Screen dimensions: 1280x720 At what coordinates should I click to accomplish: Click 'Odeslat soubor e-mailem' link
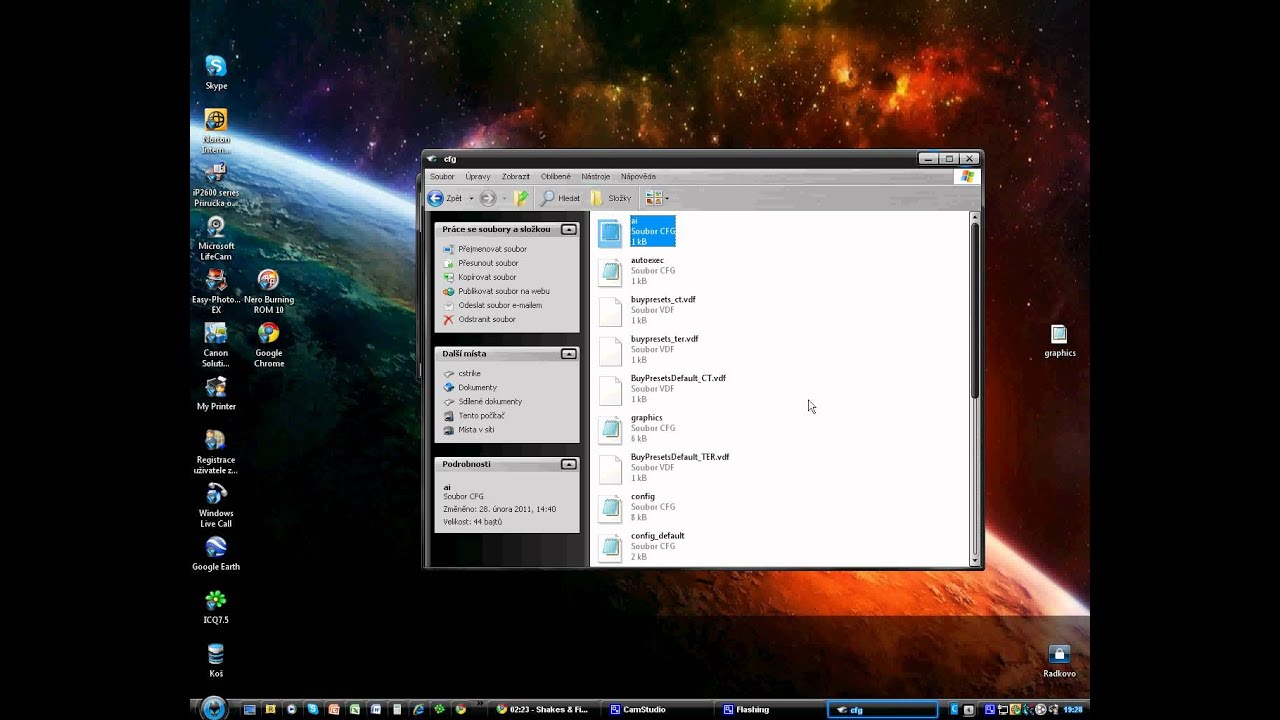pyautogui.click(x=500, y=305)
